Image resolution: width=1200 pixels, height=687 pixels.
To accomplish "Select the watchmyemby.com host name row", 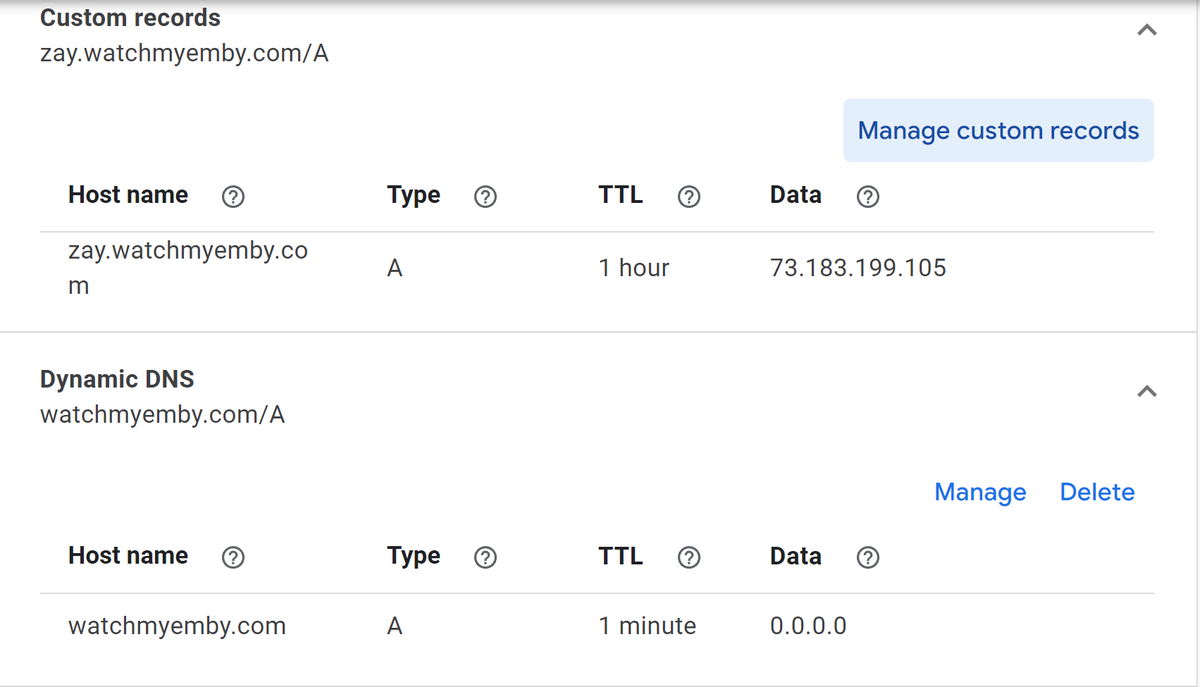I will 177,626.
